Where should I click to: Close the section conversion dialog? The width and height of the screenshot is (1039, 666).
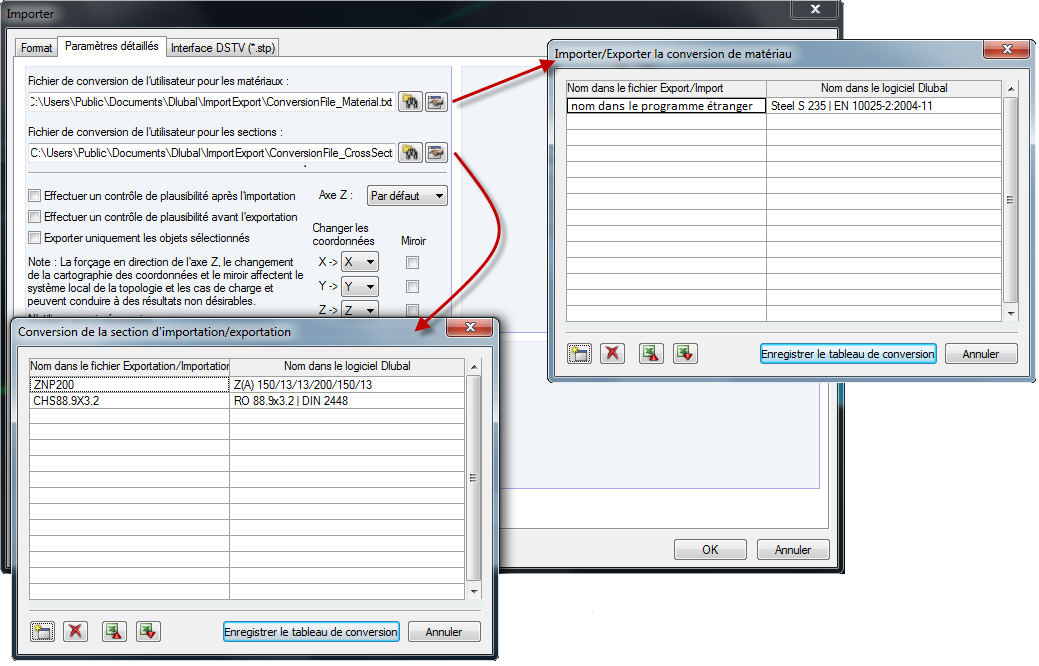[x=470, y=327]
